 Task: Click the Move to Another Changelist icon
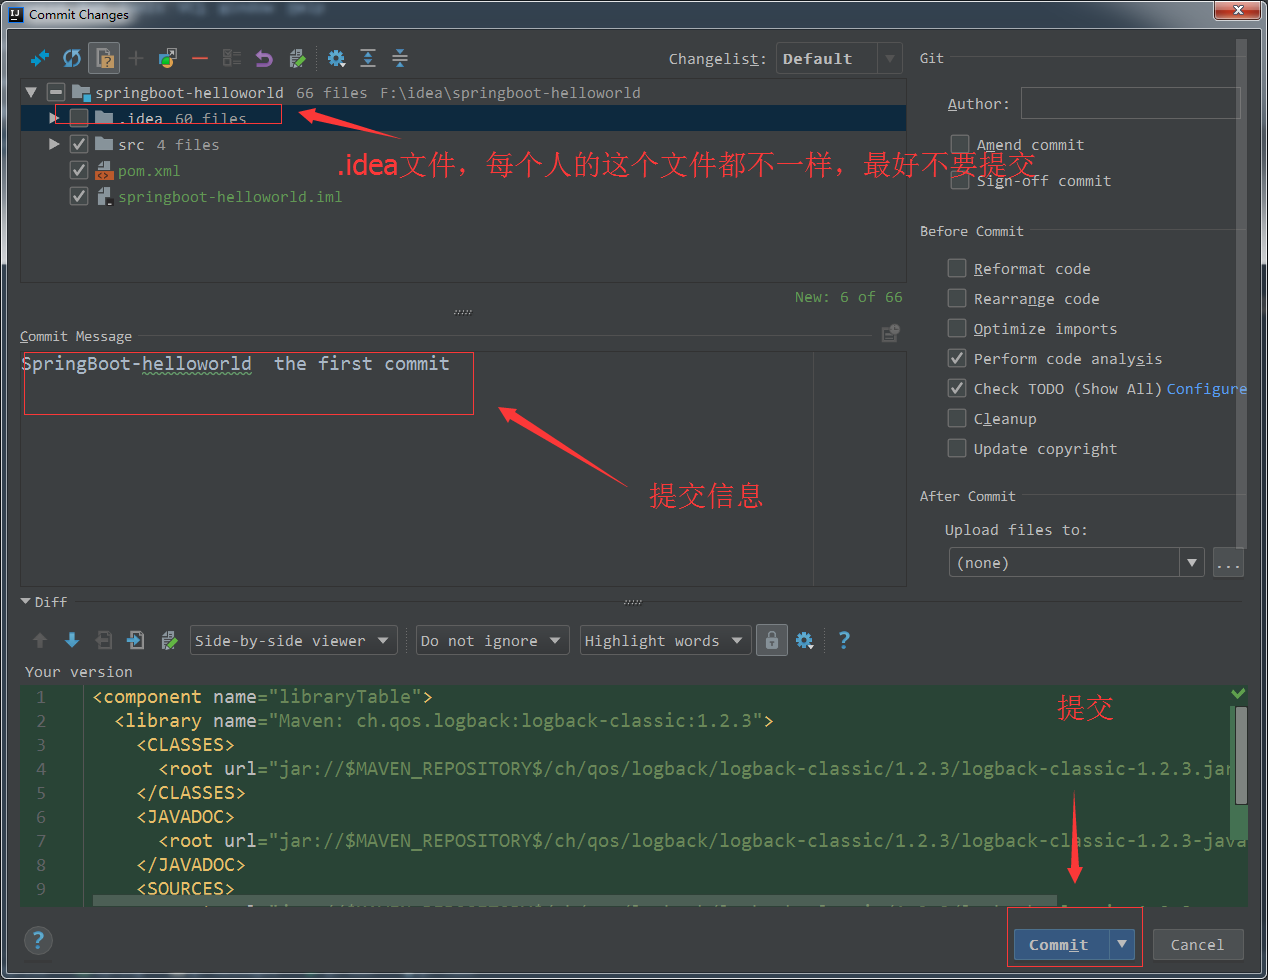coord(168,58)
